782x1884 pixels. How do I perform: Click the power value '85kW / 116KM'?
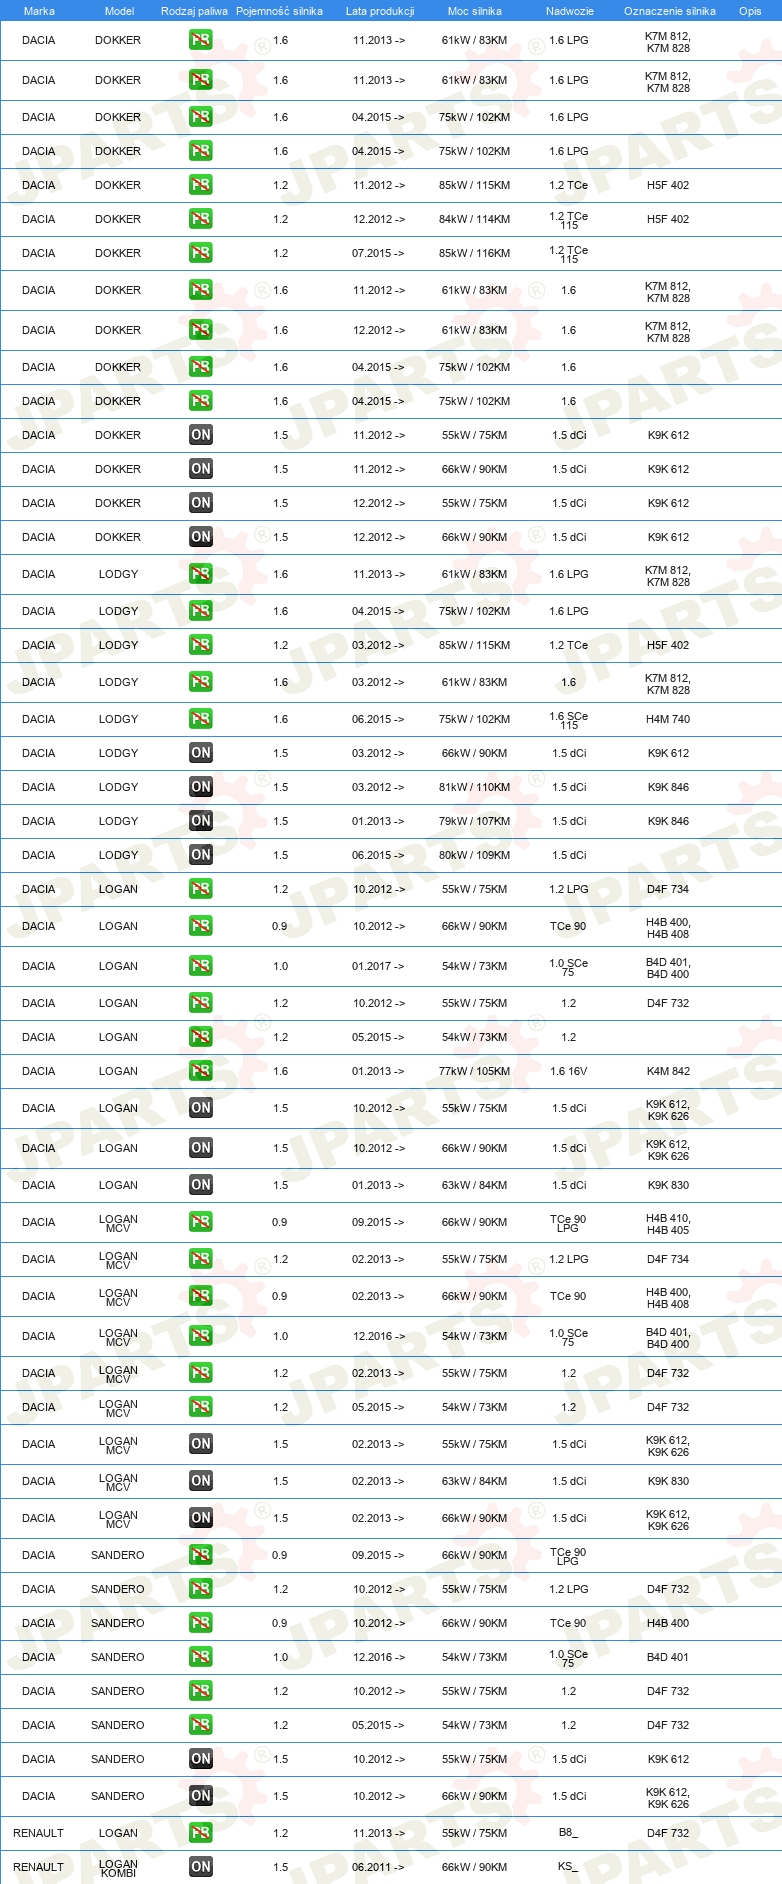click(474, 253)
